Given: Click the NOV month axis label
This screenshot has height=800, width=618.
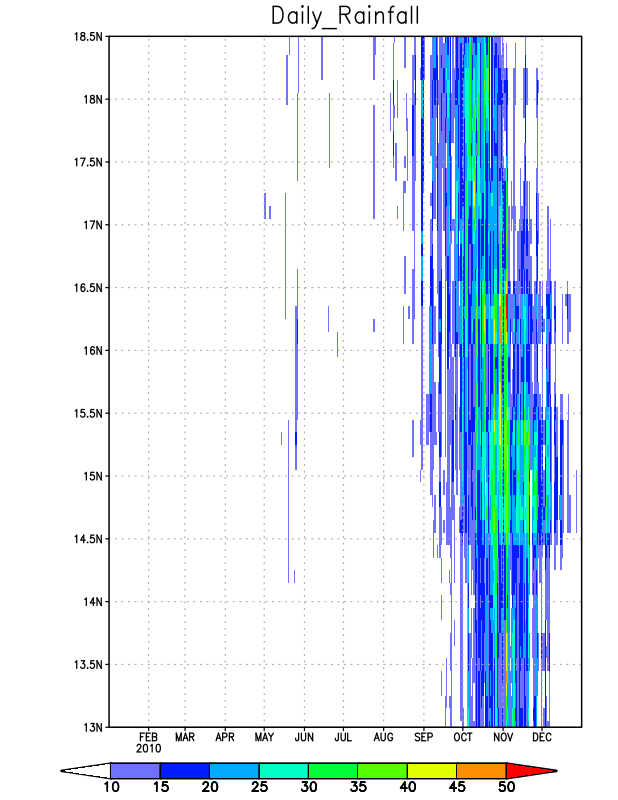Looking at the screenshot, I should pyautogui.click(x=503, y=738).
